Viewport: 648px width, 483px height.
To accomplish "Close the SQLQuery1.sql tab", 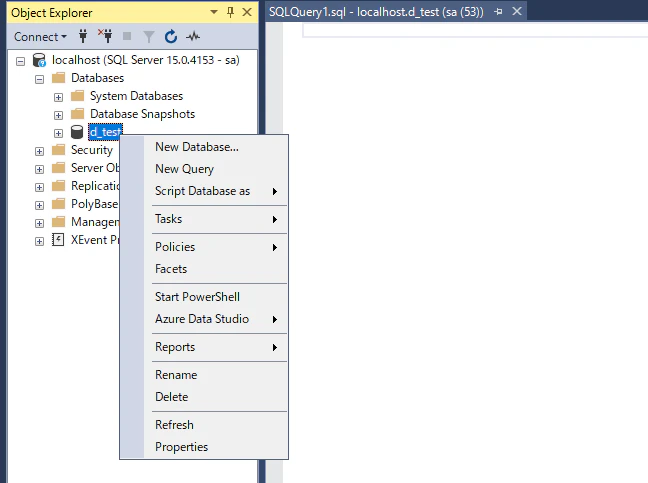I will [517, 11].
